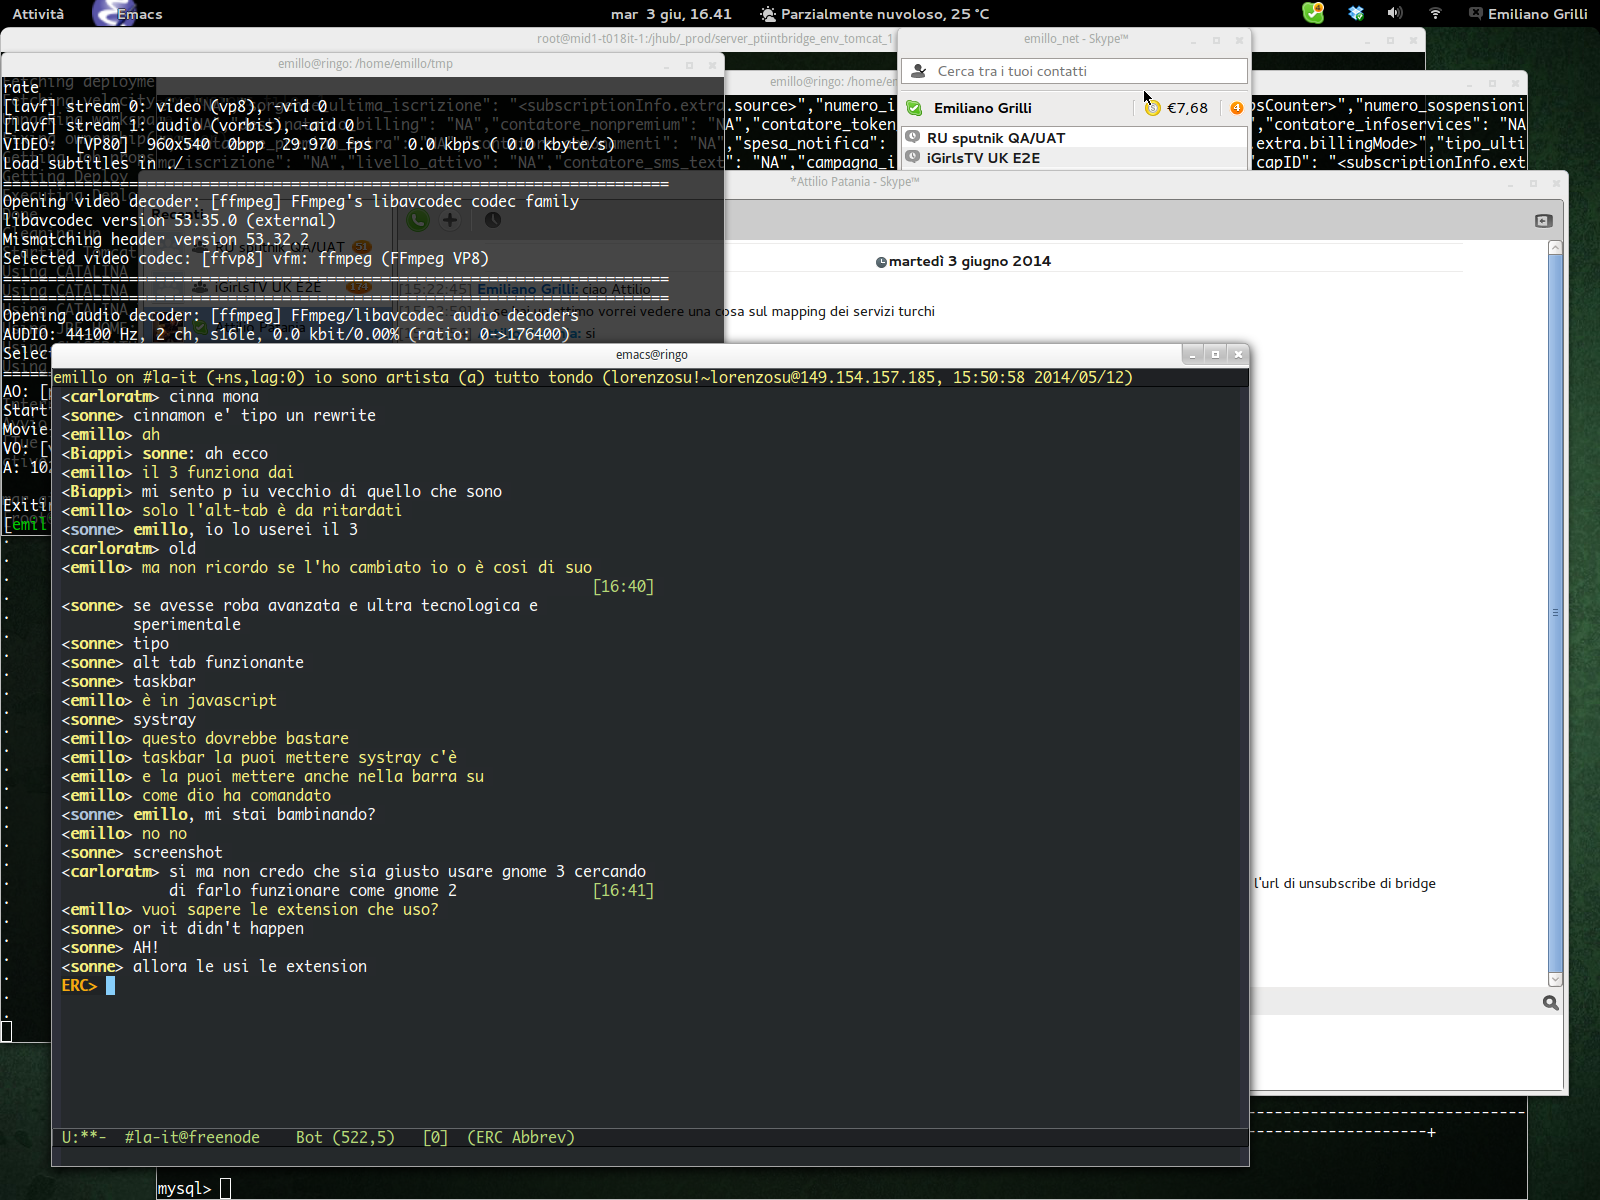Open the Emiliano Grilli user menu
Screen dimensions: 1600x1200
coord(1528,14)
